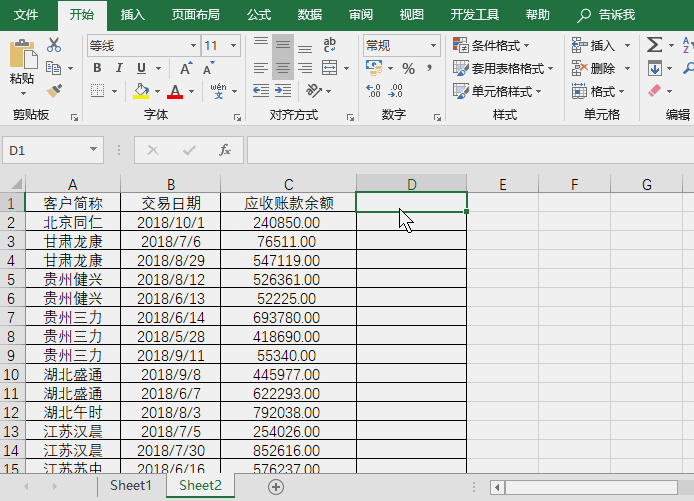Add a new sheet with plus icon
694x501 pixels.
276,486
